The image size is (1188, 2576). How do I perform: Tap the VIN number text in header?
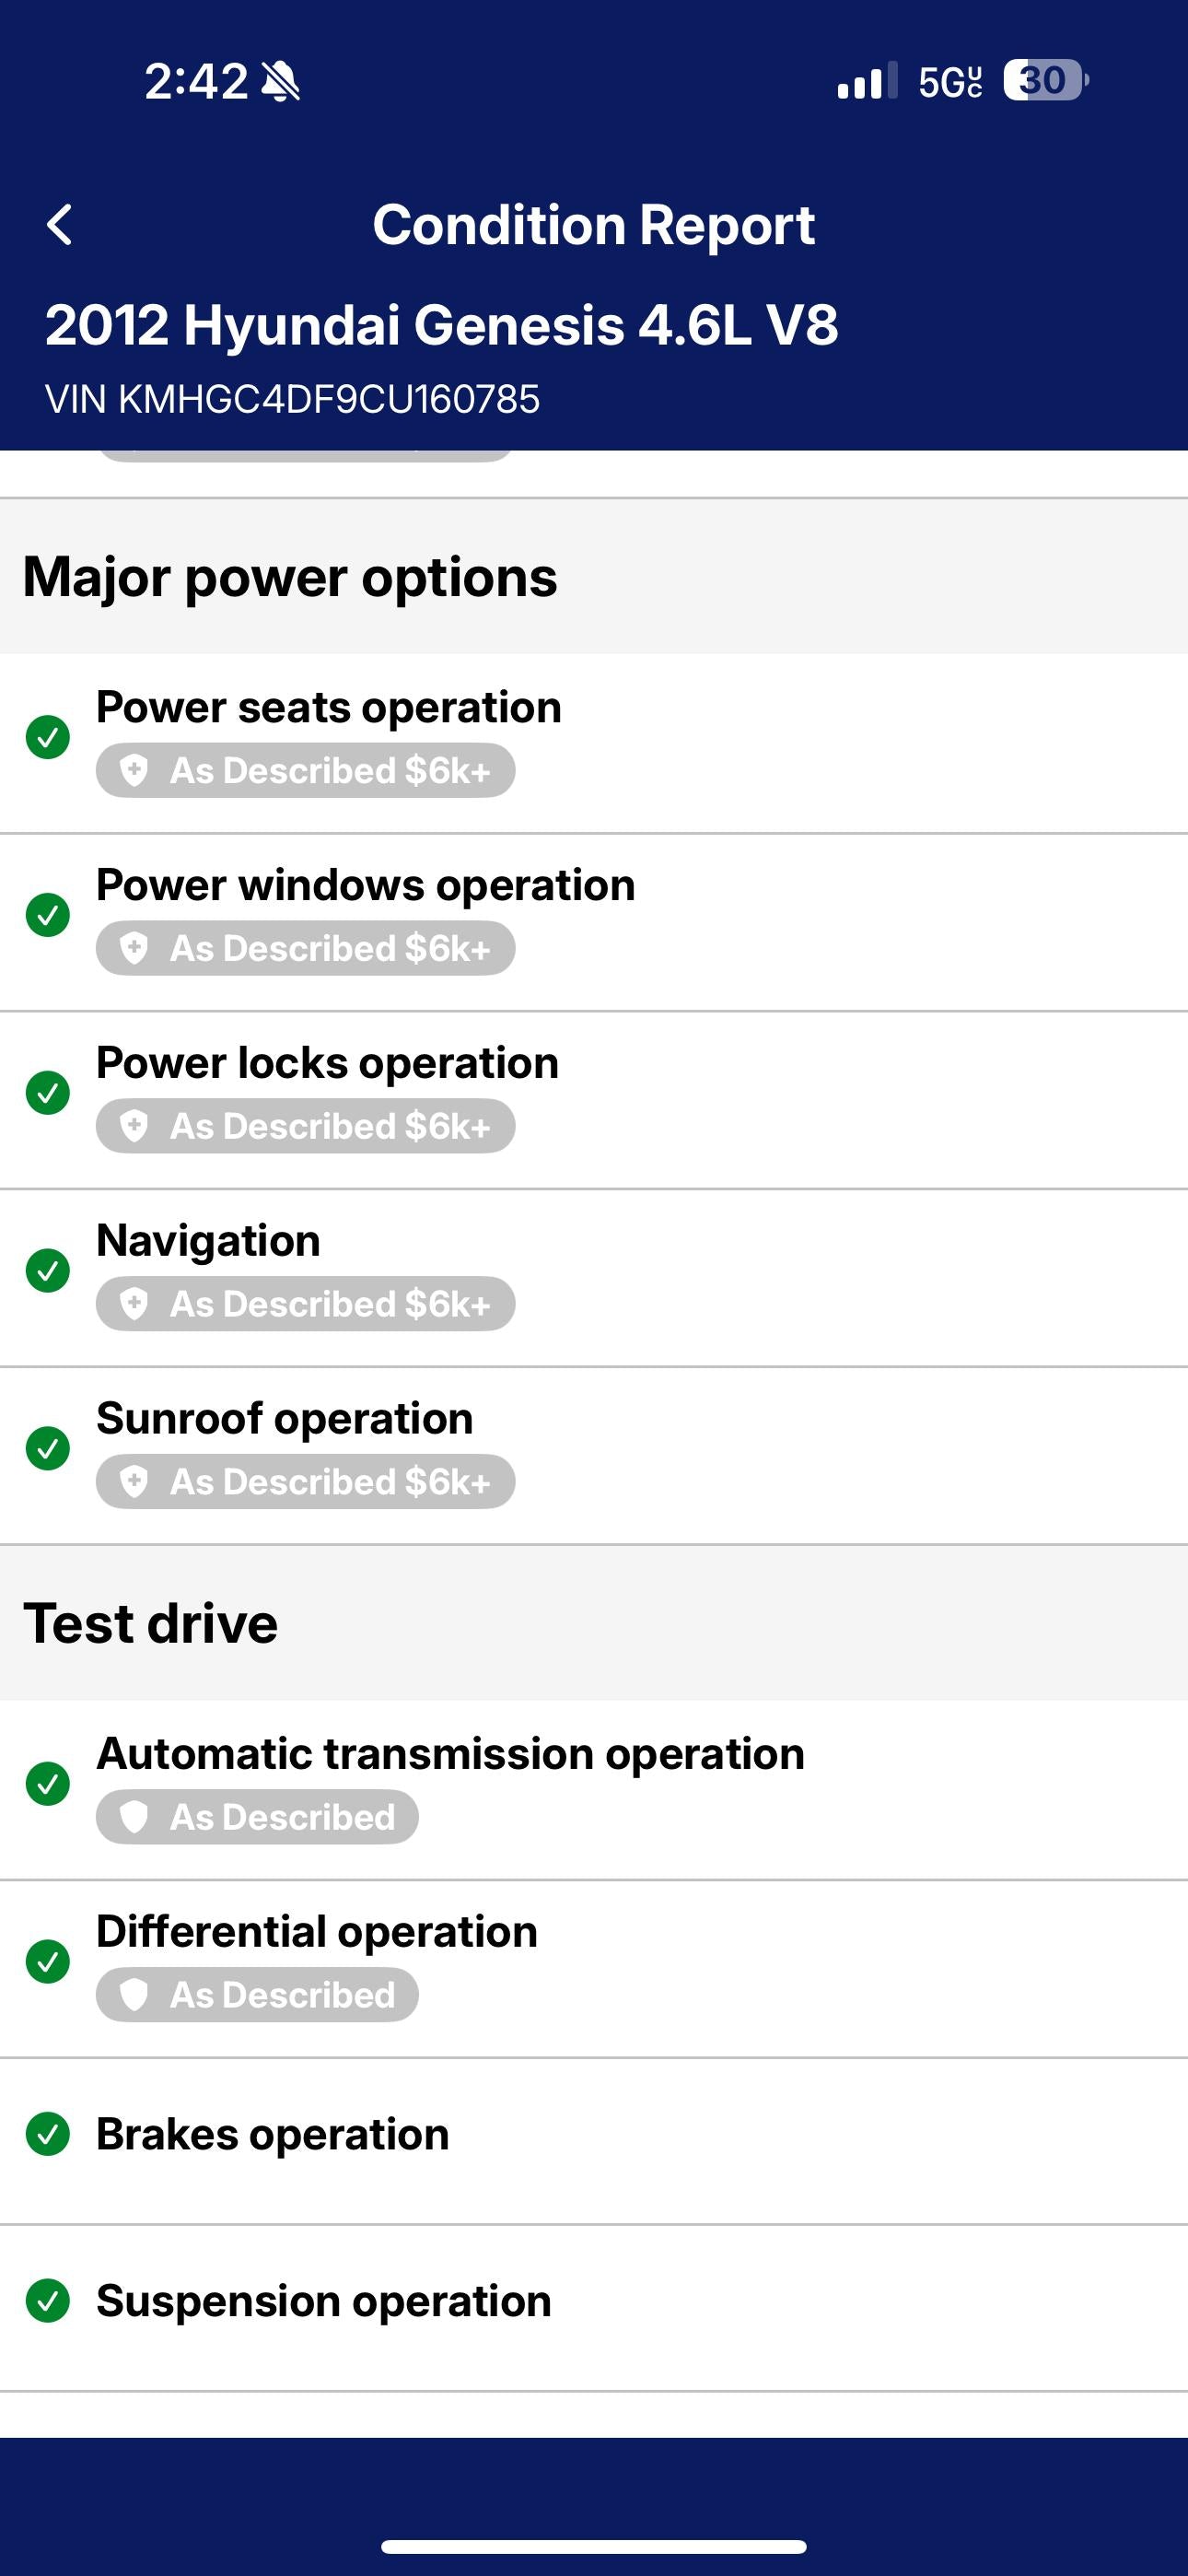pos(292,399)
